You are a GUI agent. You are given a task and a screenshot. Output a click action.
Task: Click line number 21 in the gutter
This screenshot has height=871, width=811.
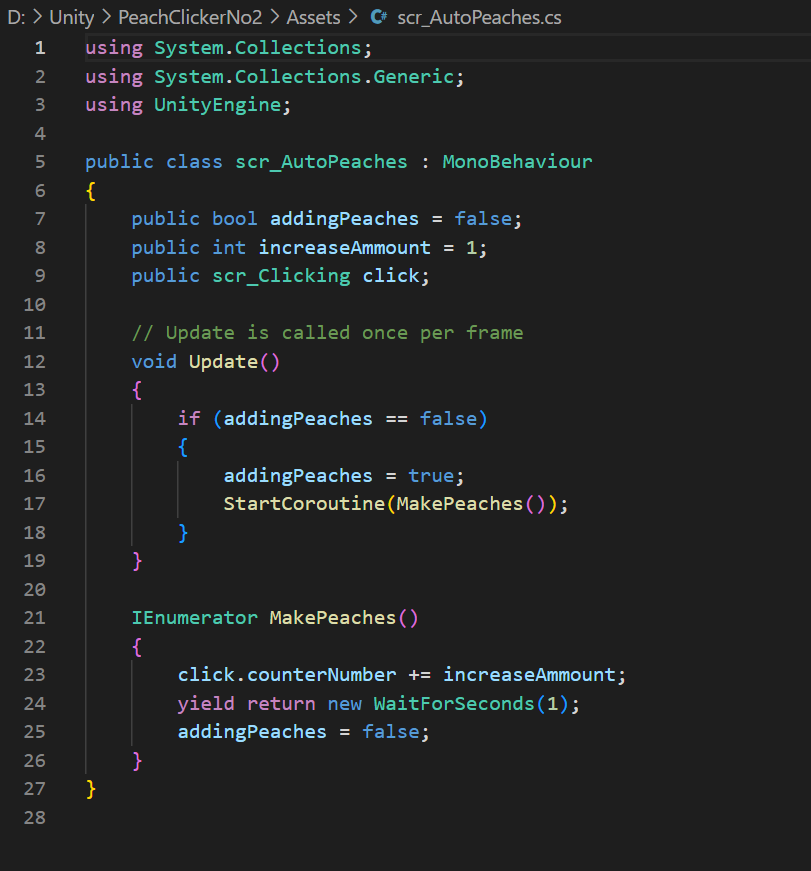point(34,618)
